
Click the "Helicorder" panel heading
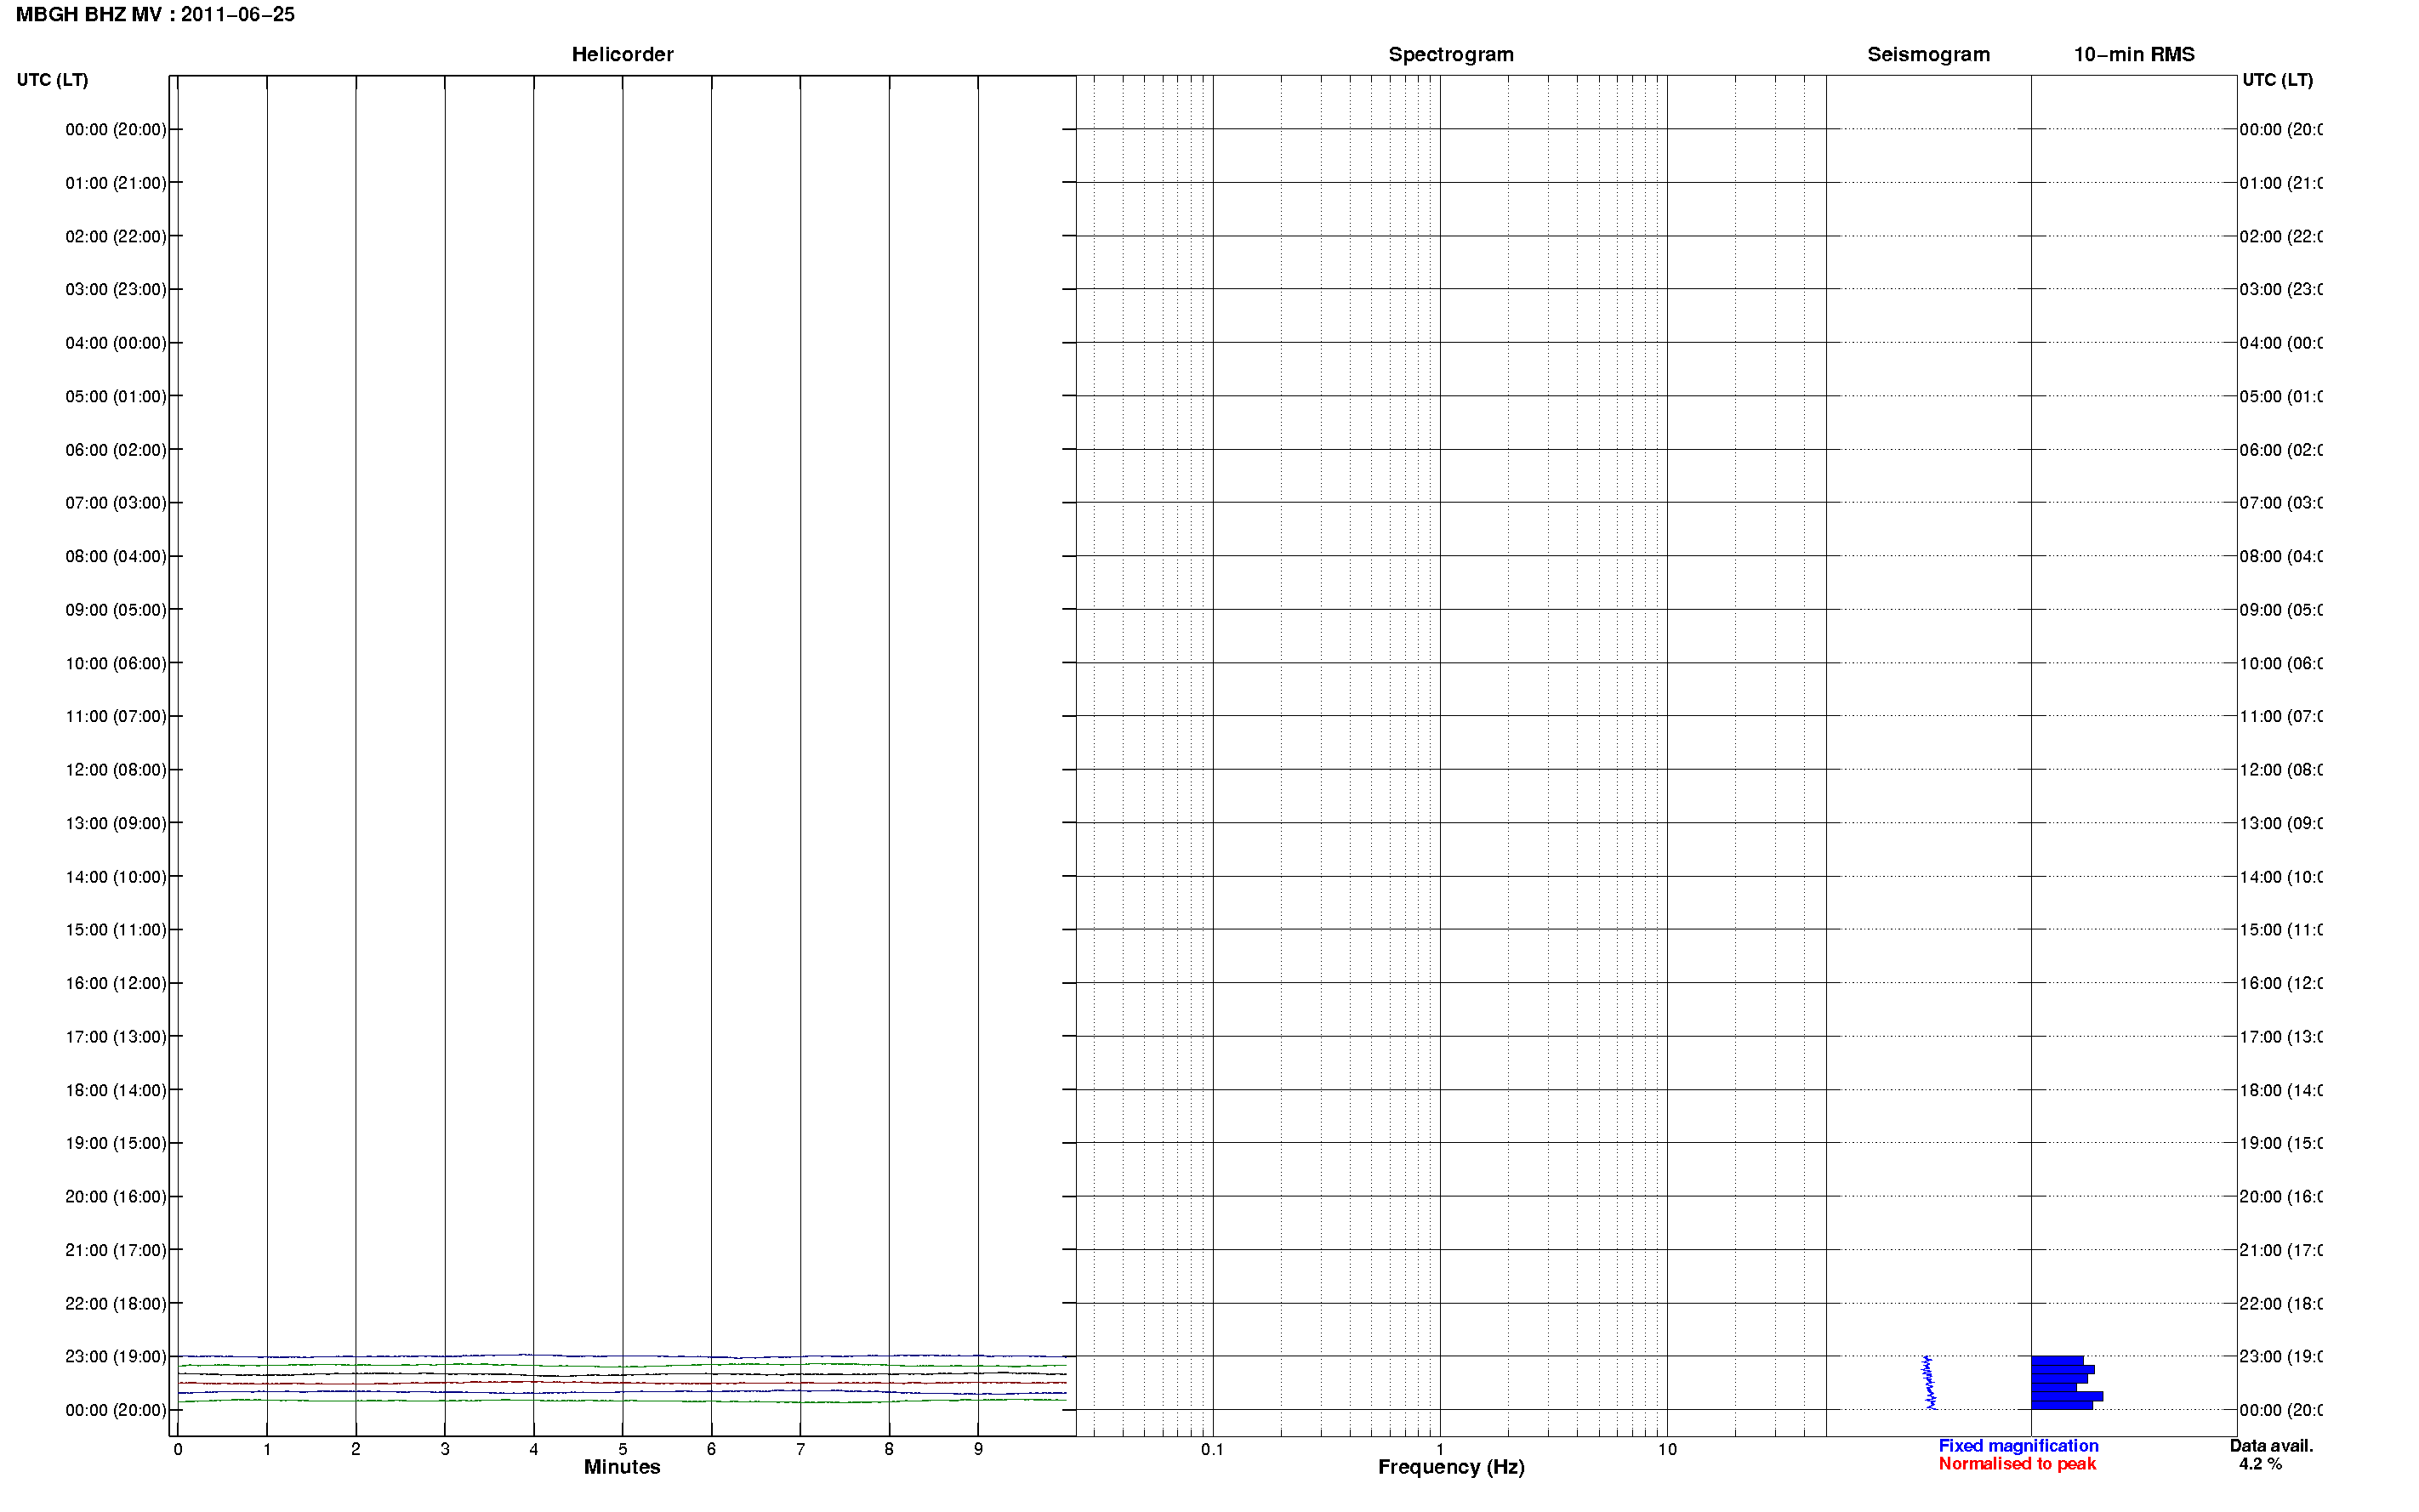pos(622,55)
